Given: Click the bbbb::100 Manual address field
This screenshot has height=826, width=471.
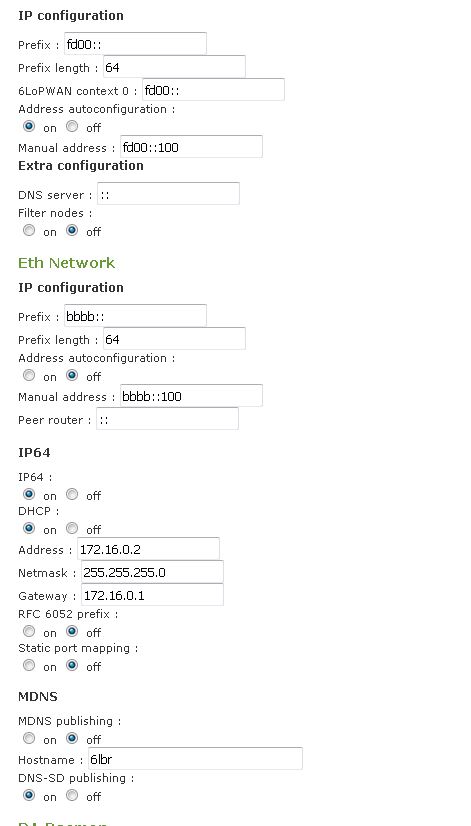Looking at the screenshot, I should [191, 395].
